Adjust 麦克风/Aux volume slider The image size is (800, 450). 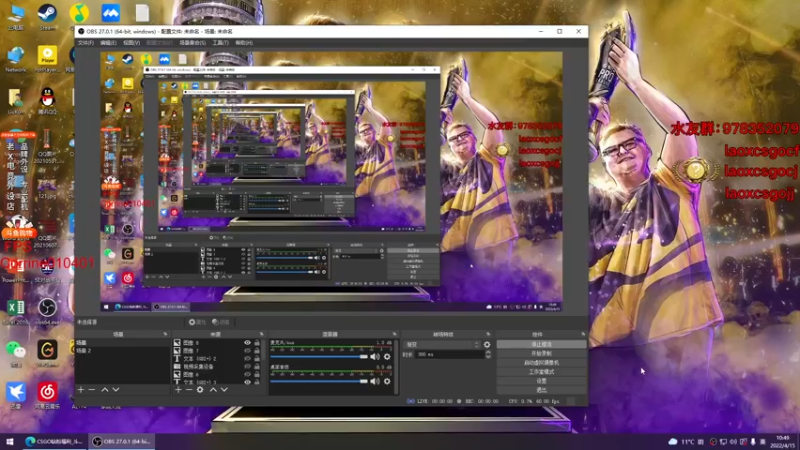click(319, 357)
